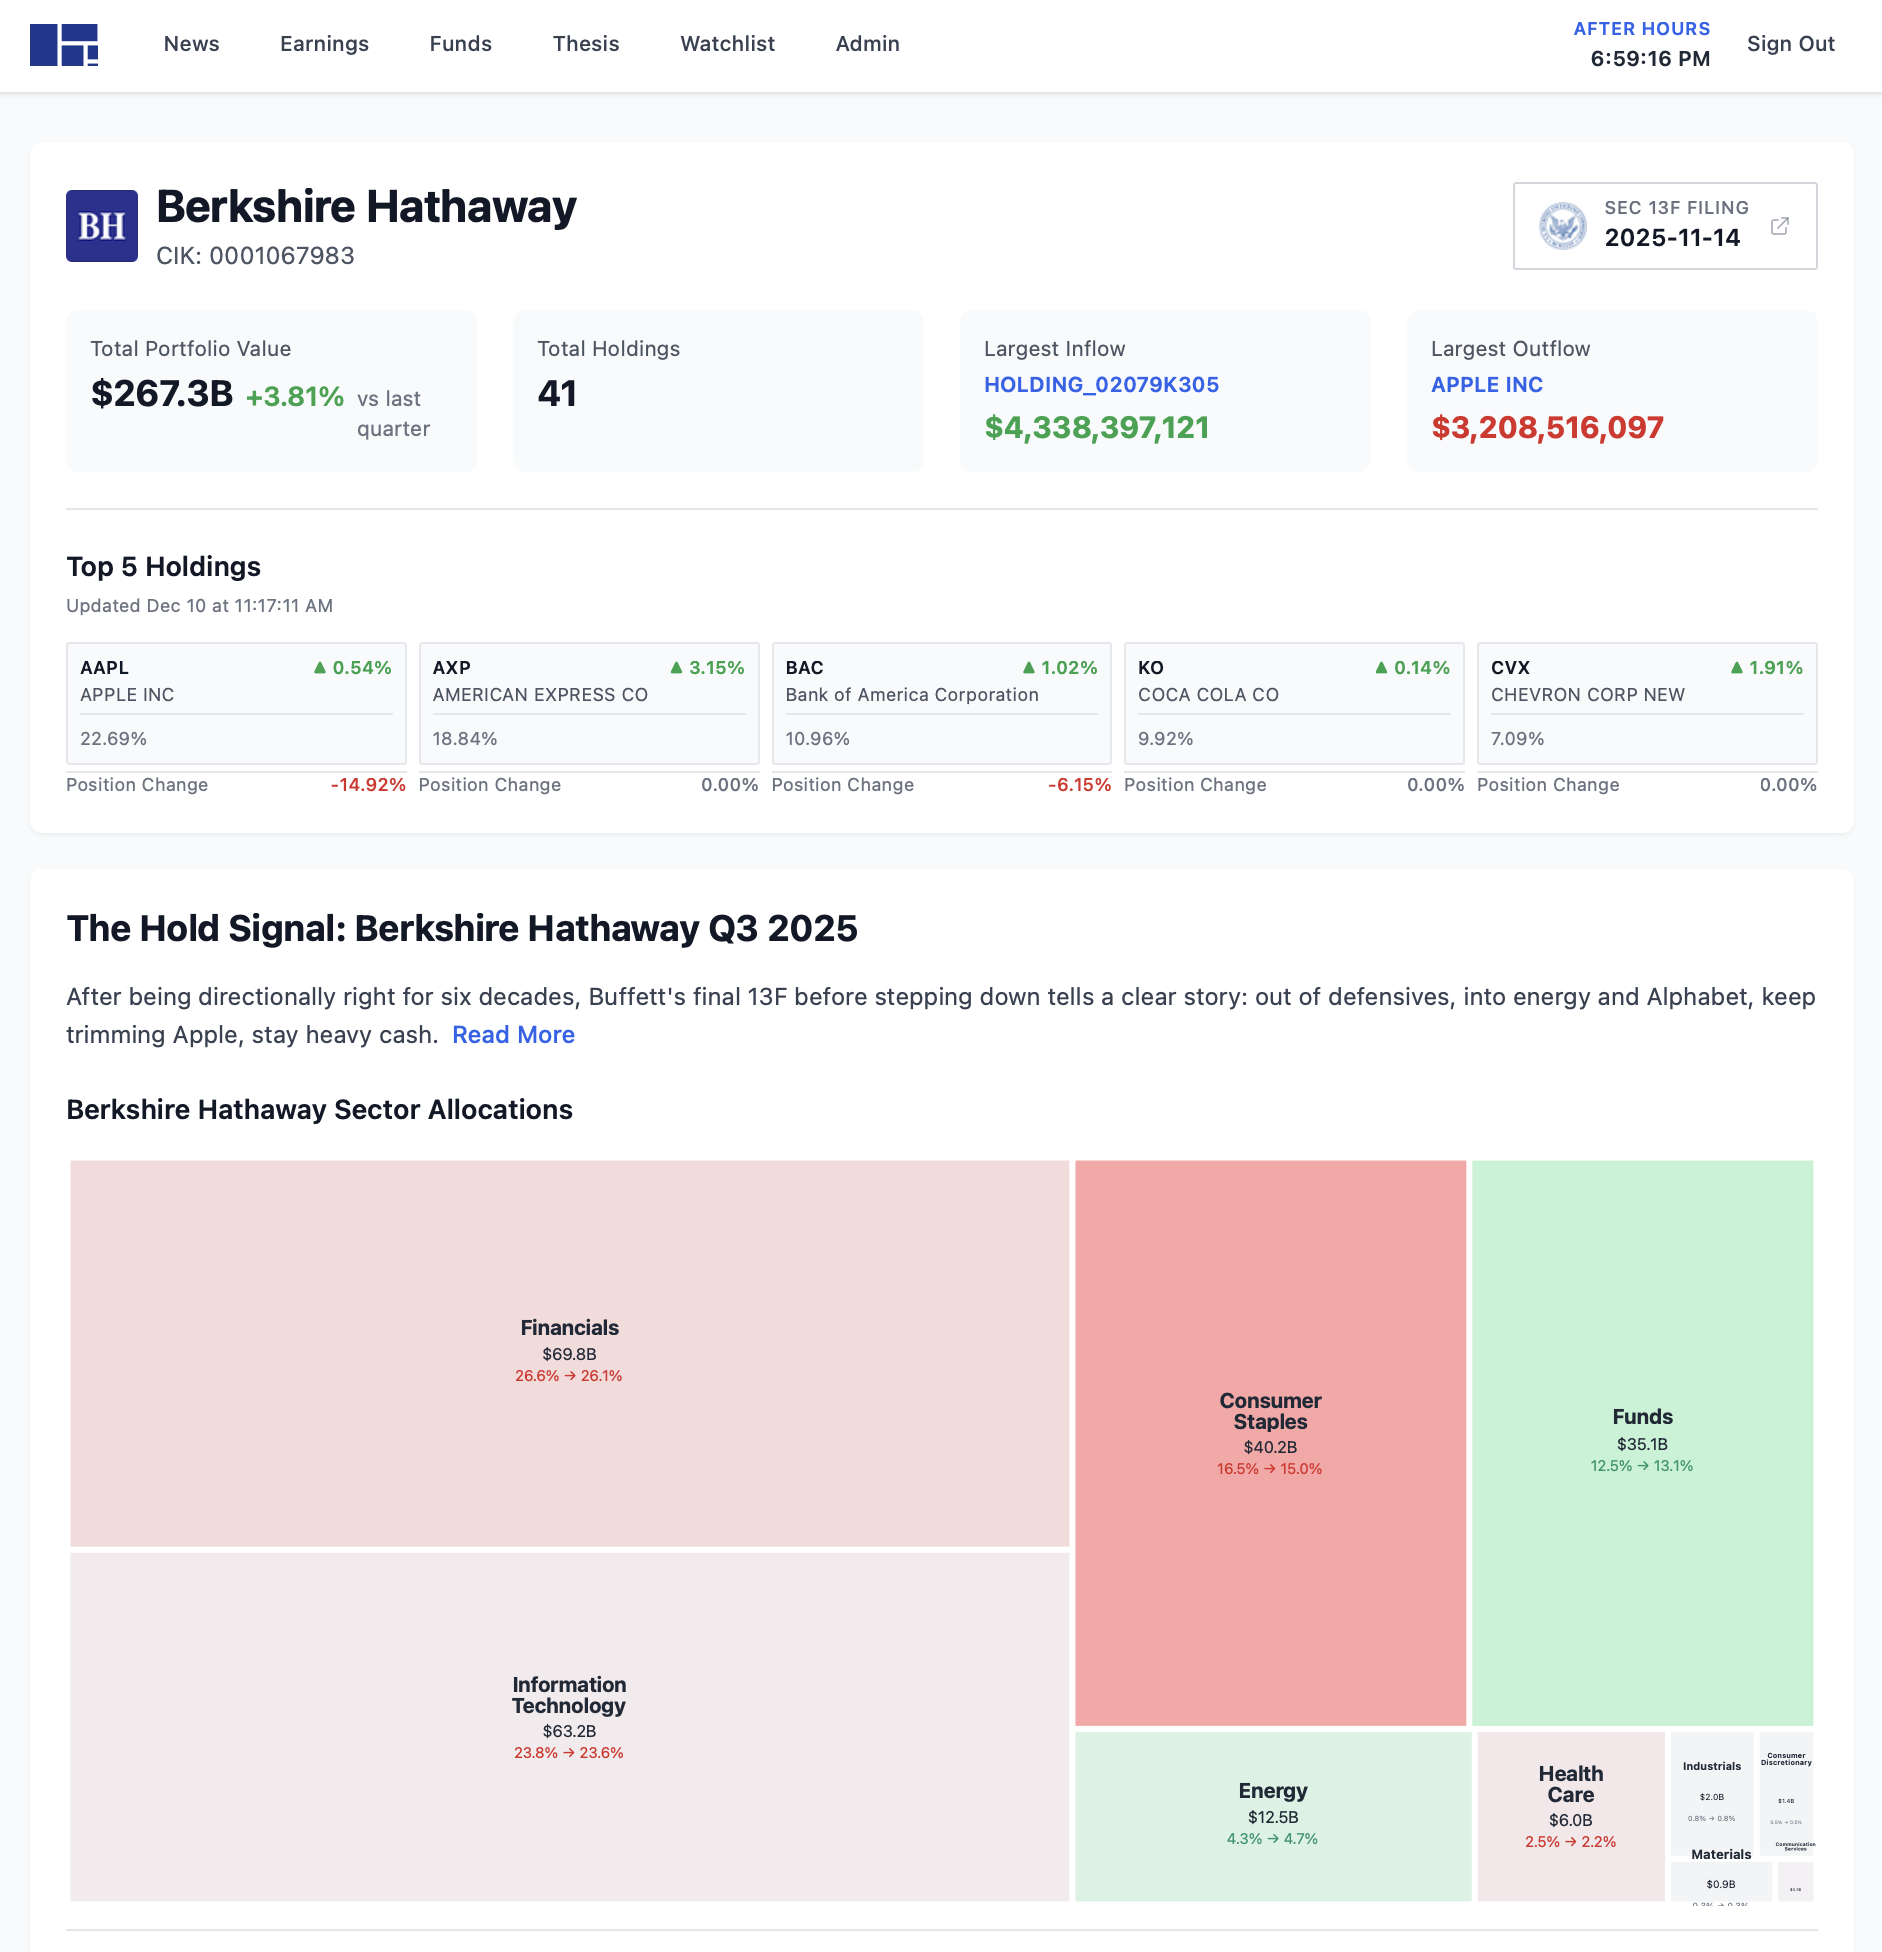
Task: Sign out of the account
Action: 1790,44
